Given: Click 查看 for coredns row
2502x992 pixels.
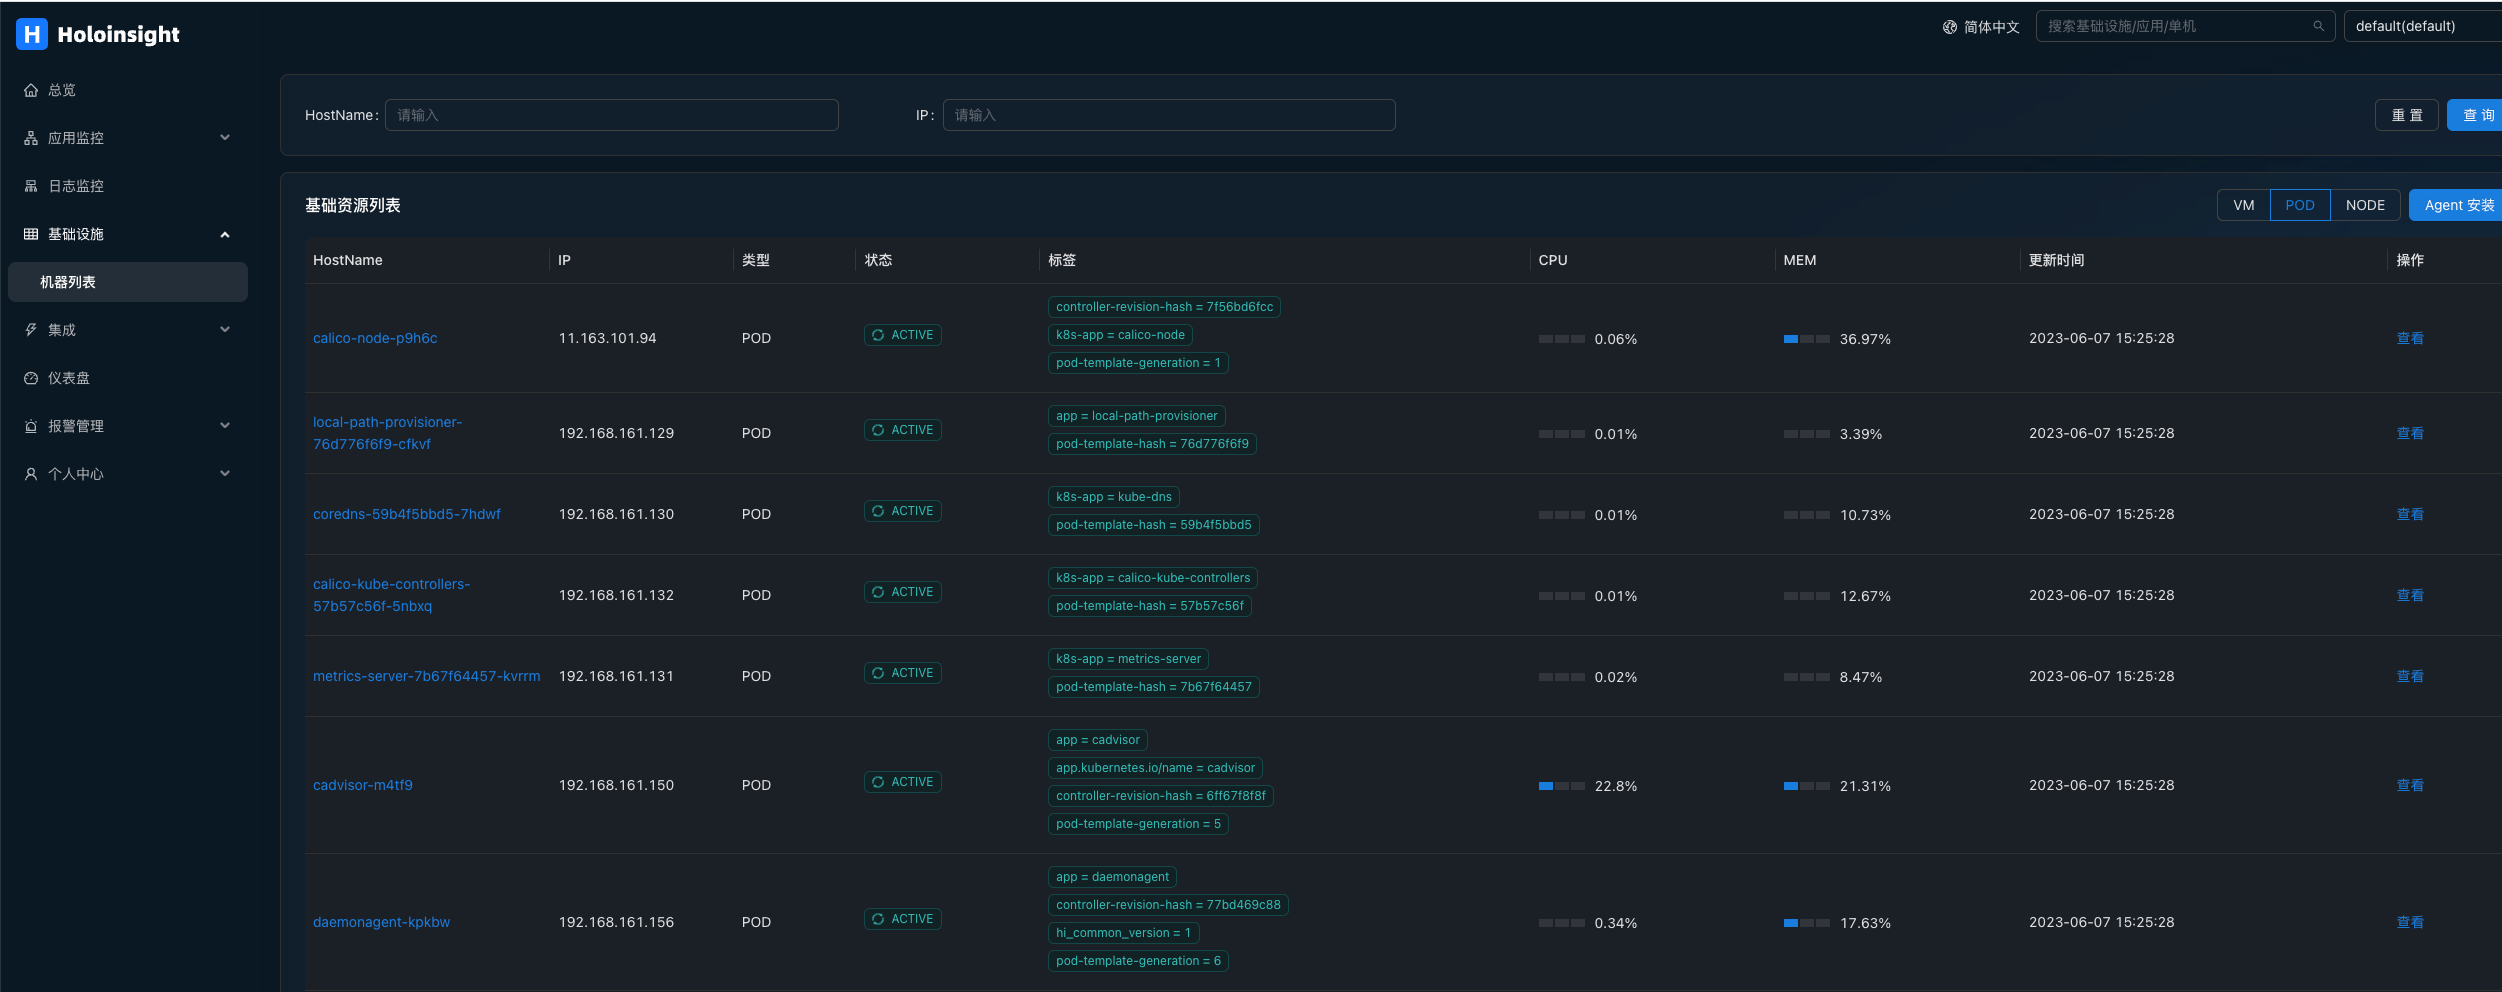Looking at the screenshot, I should (x=2410, y=514).
